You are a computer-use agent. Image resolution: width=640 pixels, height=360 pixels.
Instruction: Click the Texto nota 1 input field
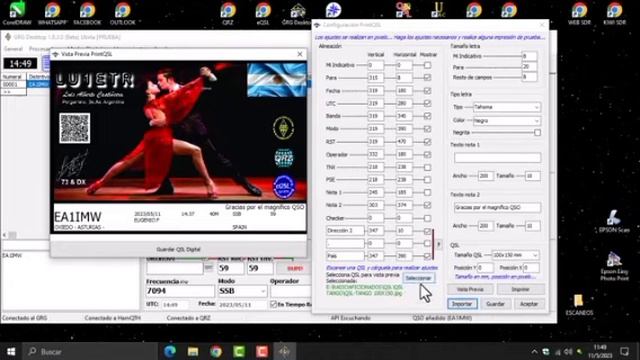[x=497, y=158]
